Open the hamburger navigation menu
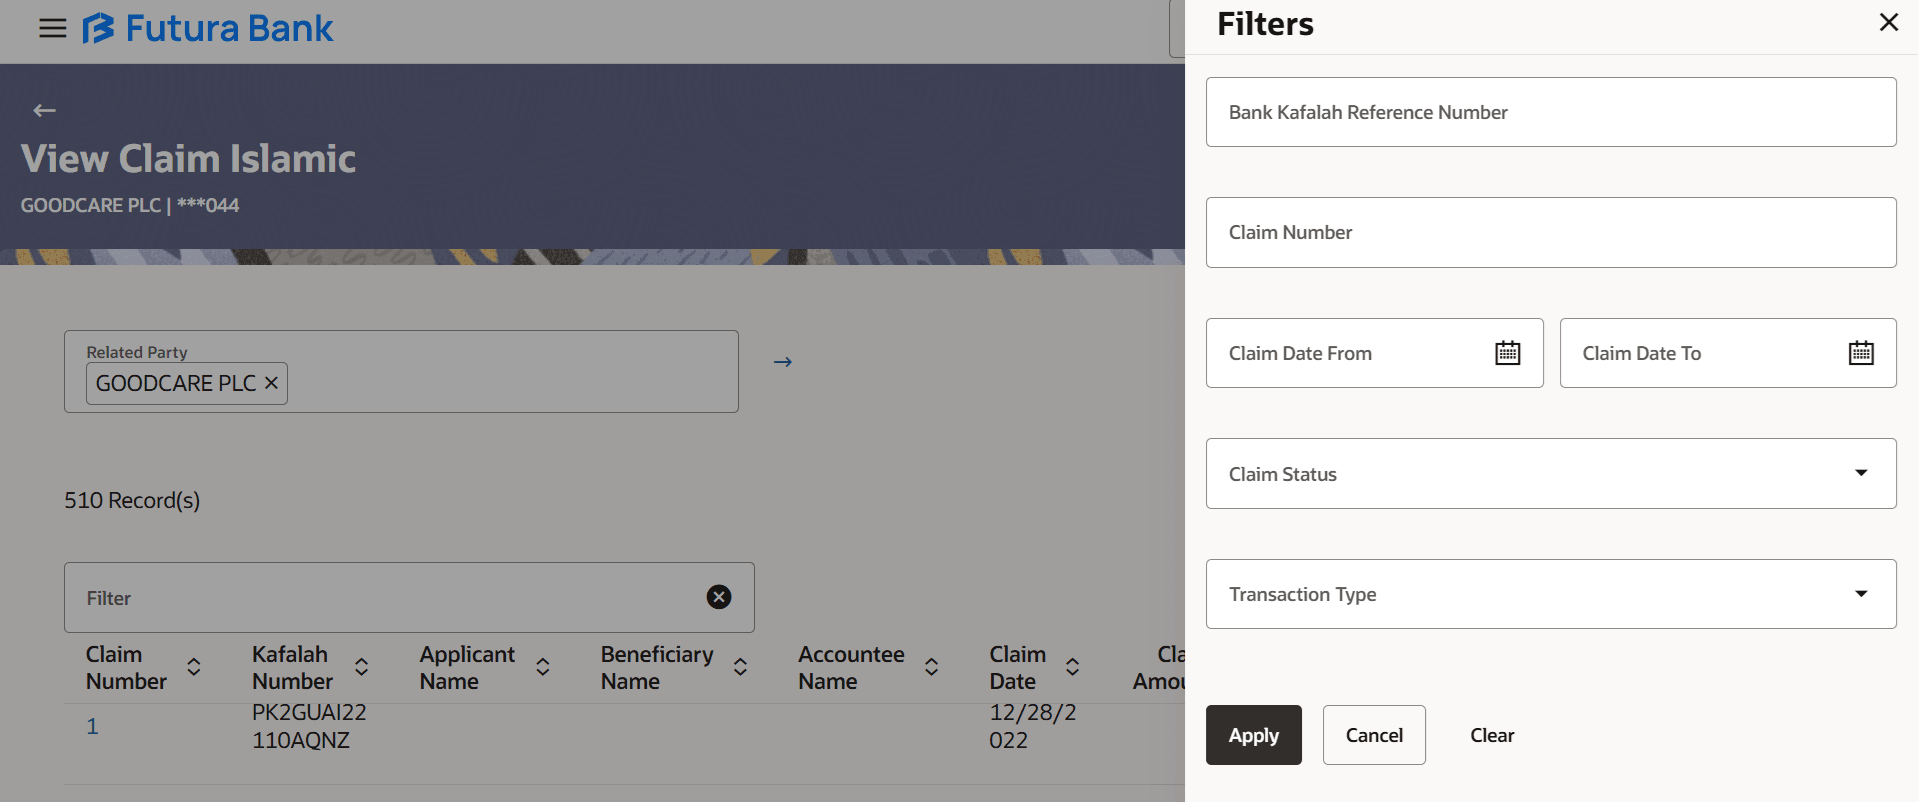Image resolution: width=1920 pixels, height=802 pixels. click(52, 28)
